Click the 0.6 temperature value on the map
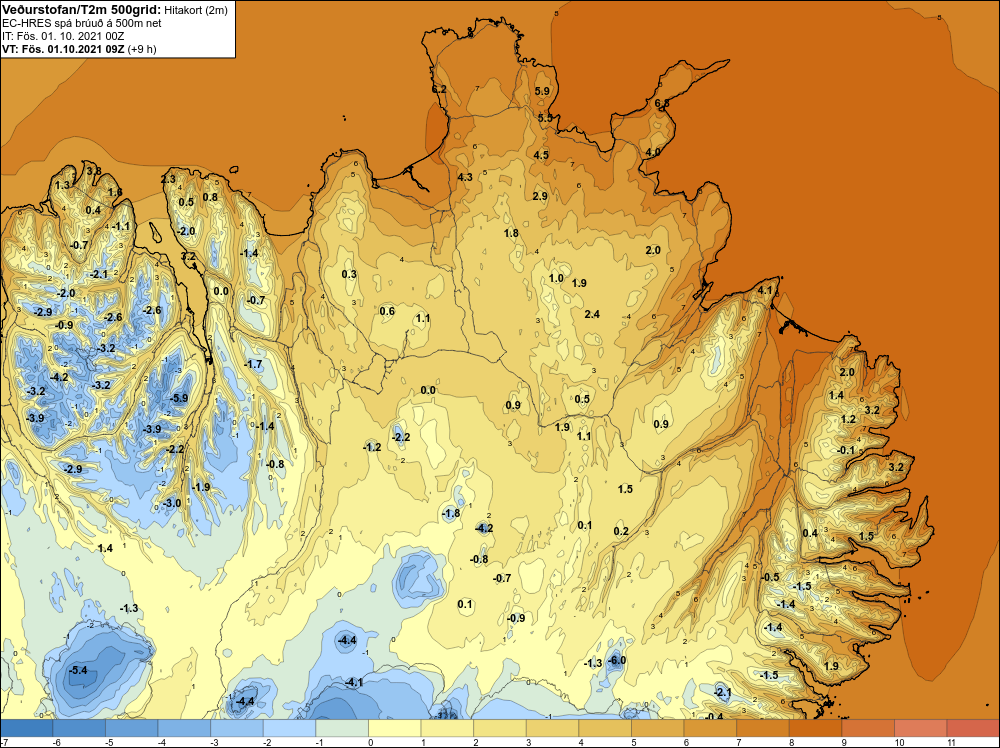The height and width of the screenshot is (748, 1000). (x=387, y=311)
